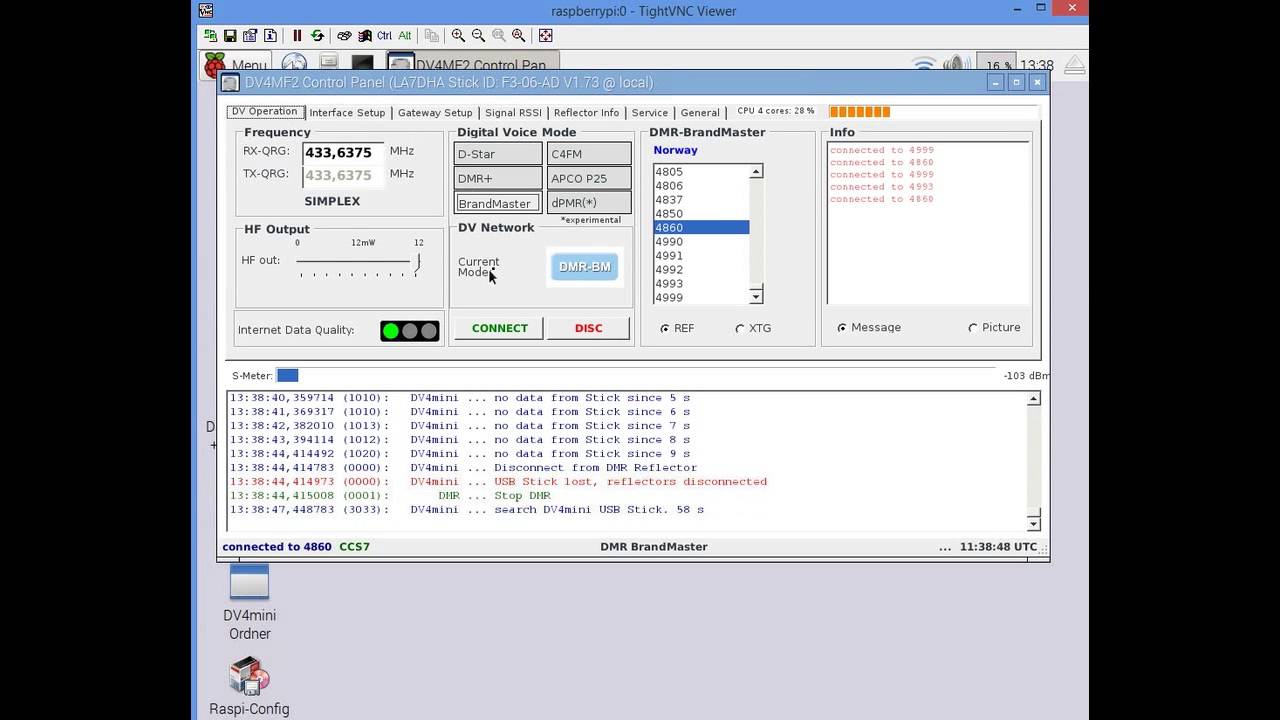Toggle the Ctrl key toolbar button
The image size is (1280, 720).
(x=385, y=35)
